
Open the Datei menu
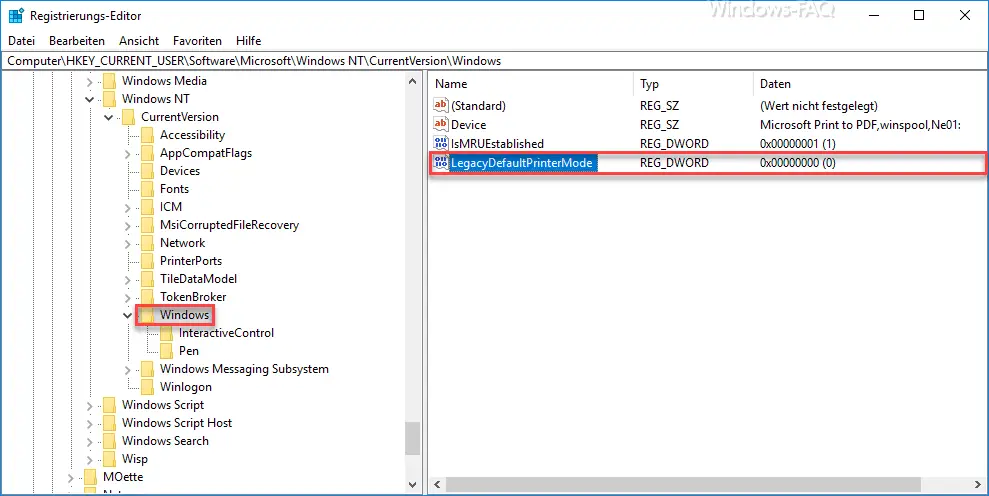click(x=21, y=40)
